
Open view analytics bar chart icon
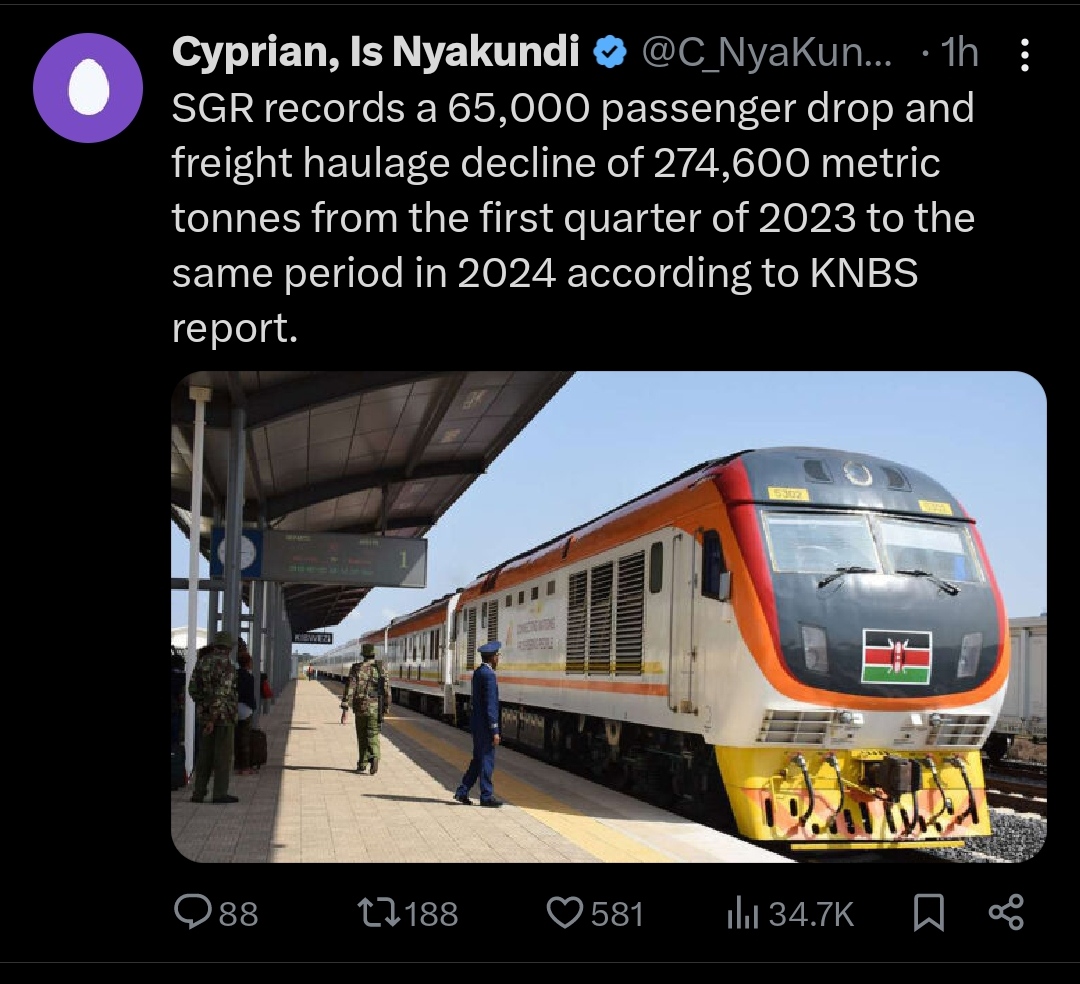(x=743, y=912)
